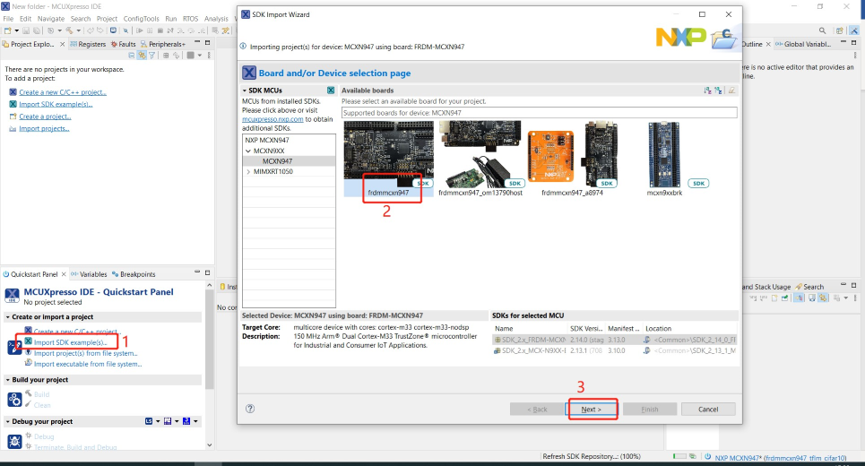The width and height of the screenshot is (865, 466).
Task: Switch to the Breakpoints tab
Action: pyautogui.click(x=134, y=274)
